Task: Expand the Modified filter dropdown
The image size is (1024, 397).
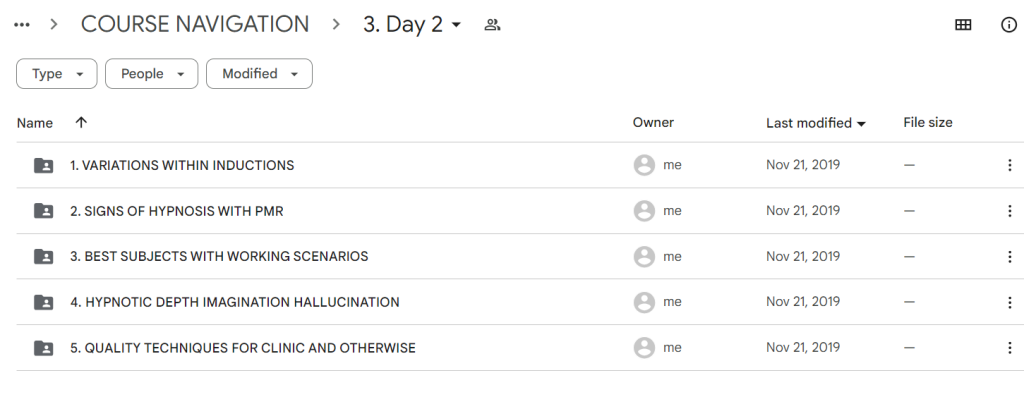Action: pos(259,74)
